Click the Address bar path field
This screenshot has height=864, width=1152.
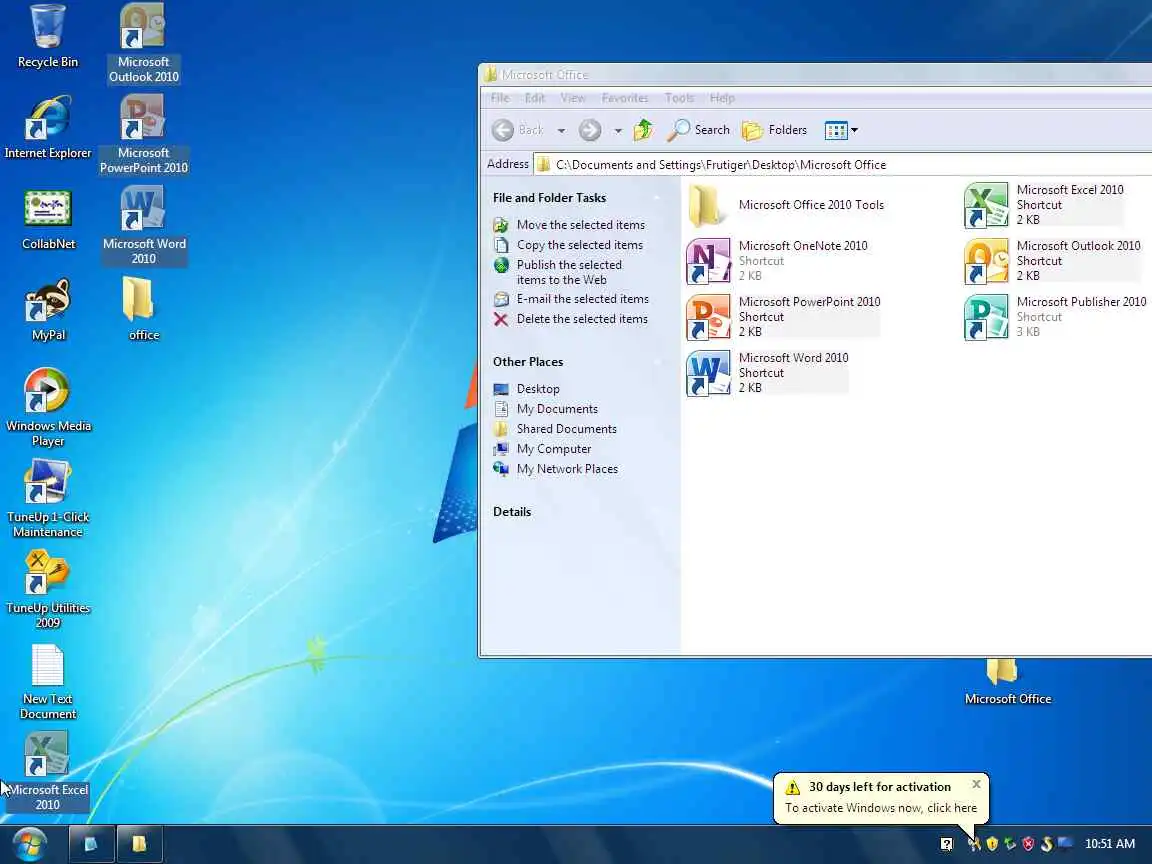843,165
